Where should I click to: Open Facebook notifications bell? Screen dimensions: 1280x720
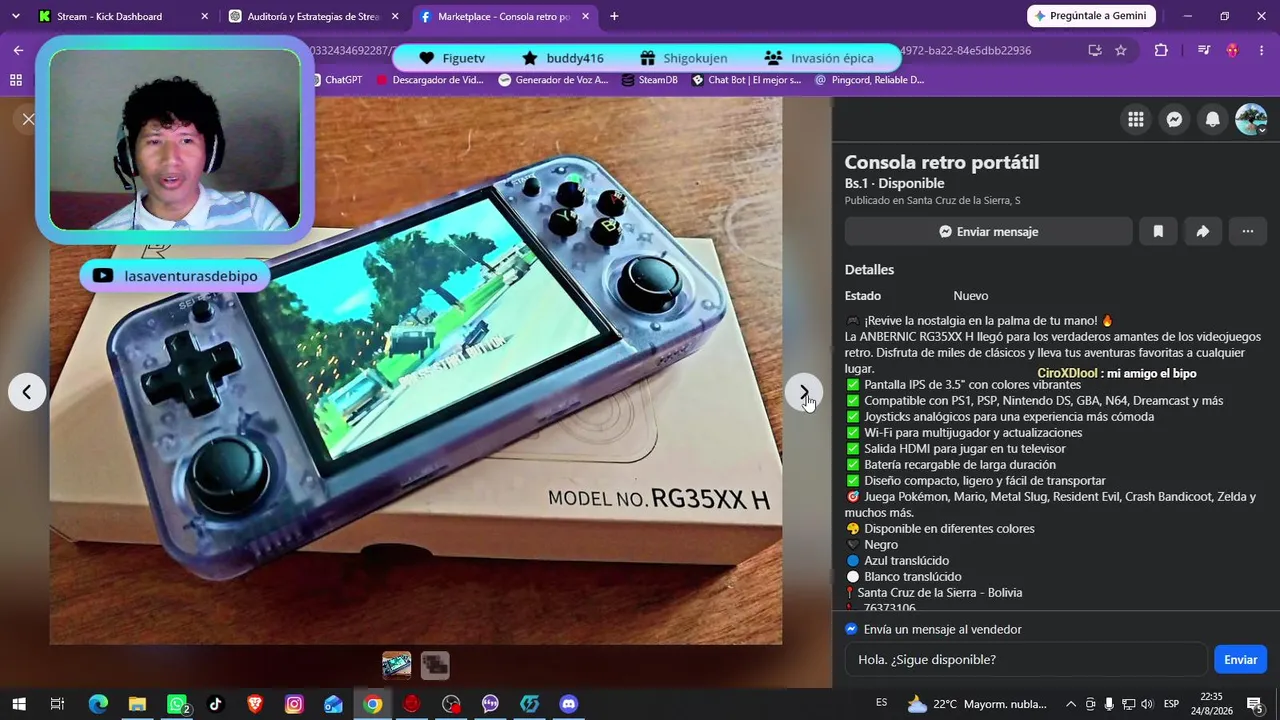[x=1212, y=120]
